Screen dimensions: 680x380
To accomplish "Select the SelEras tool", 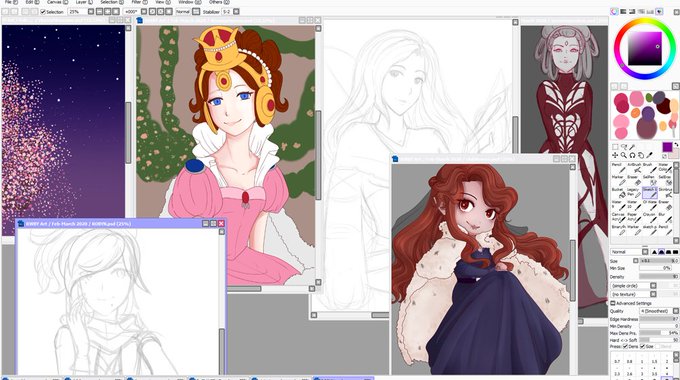I will coord(665,181).
